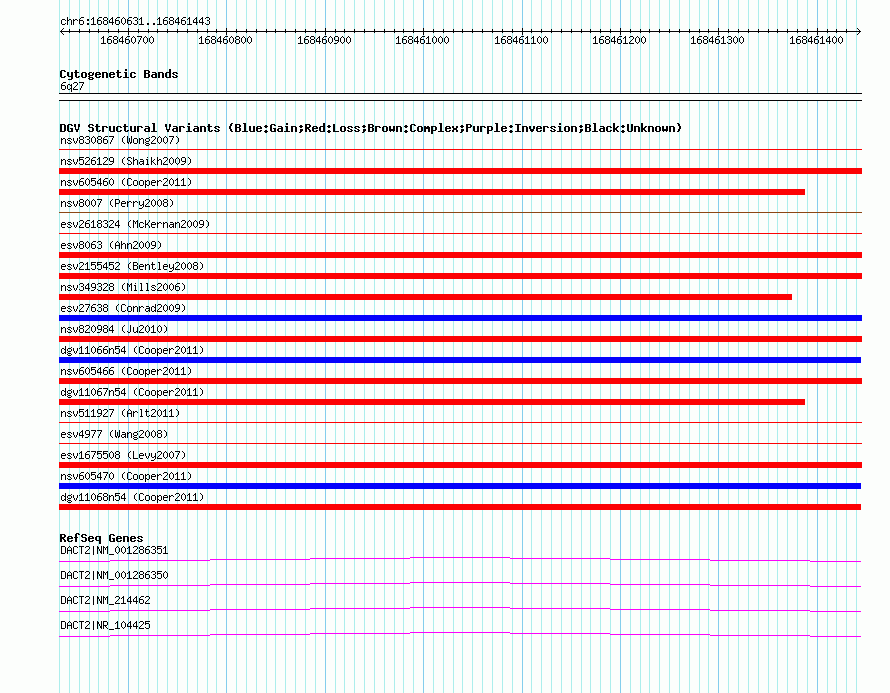Select variant nsv605460 (Cooper2011) label
890x693 pixels.
pos(126,182)
